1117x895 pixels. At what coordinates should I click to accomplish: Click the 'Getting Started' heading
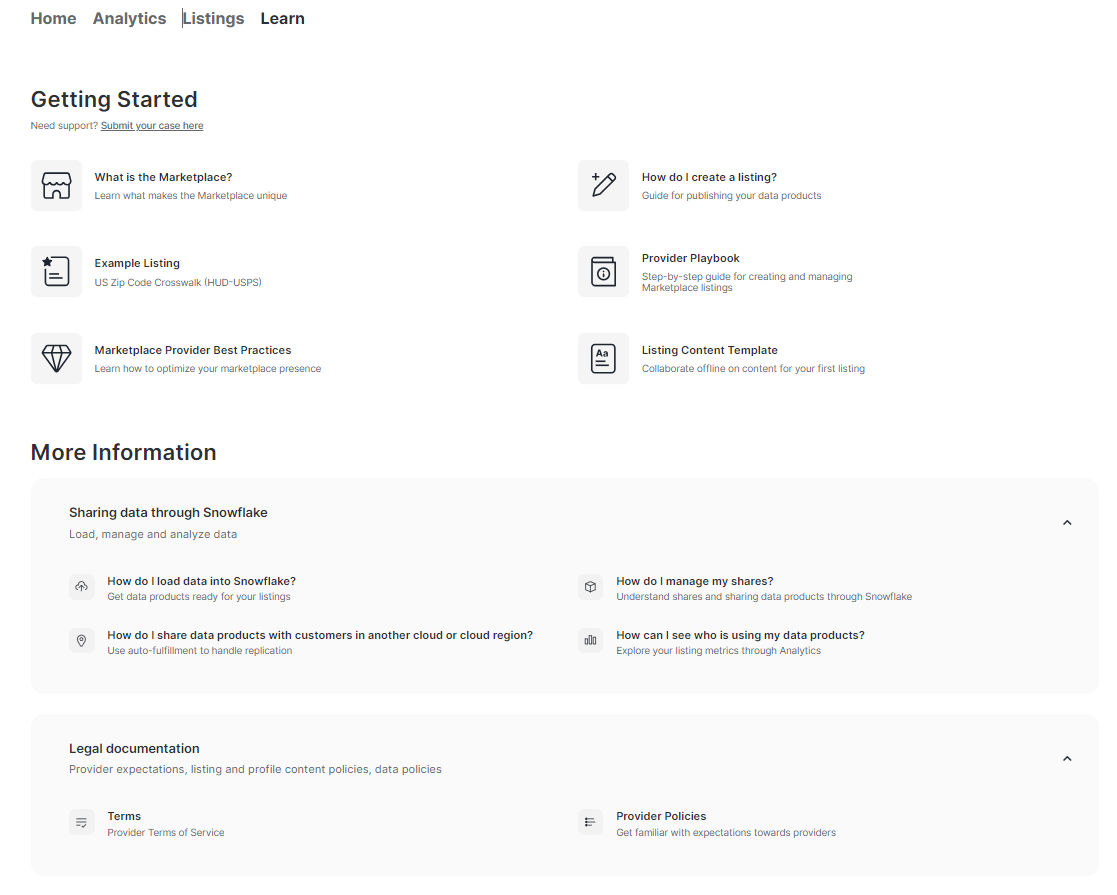pyautogui.click(x=114, y=99)
